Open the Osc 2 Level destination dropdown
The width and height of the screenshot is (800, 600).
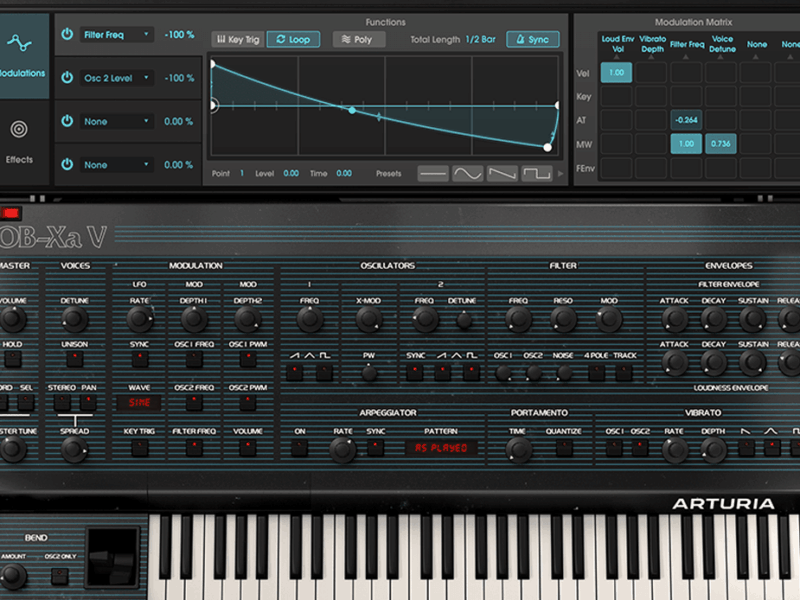pyautogui.click(x=116, y=78)
